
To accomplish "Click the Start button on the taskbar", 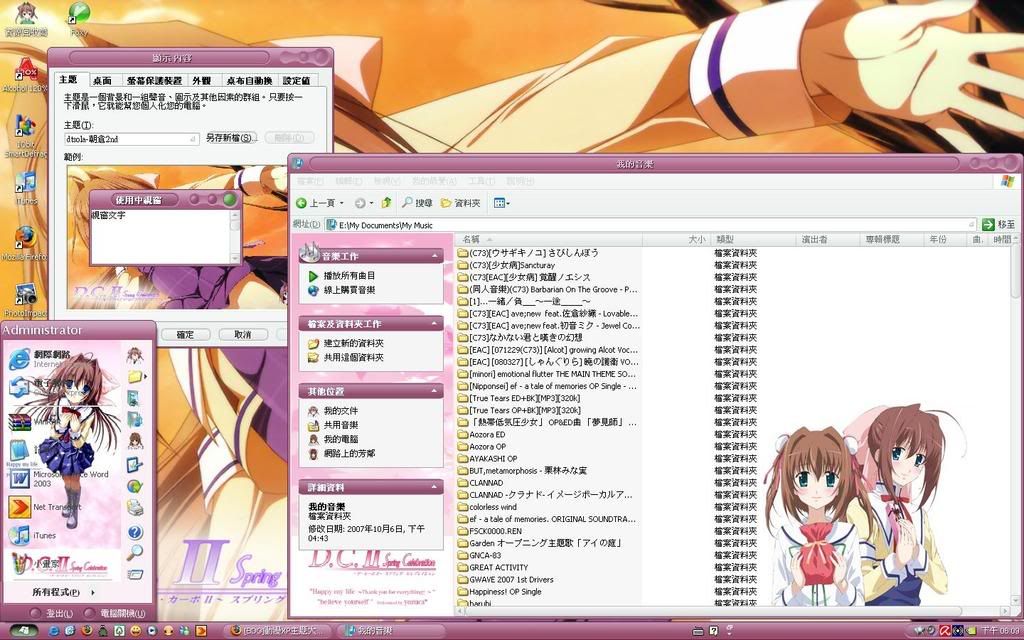I will (24, 631).
